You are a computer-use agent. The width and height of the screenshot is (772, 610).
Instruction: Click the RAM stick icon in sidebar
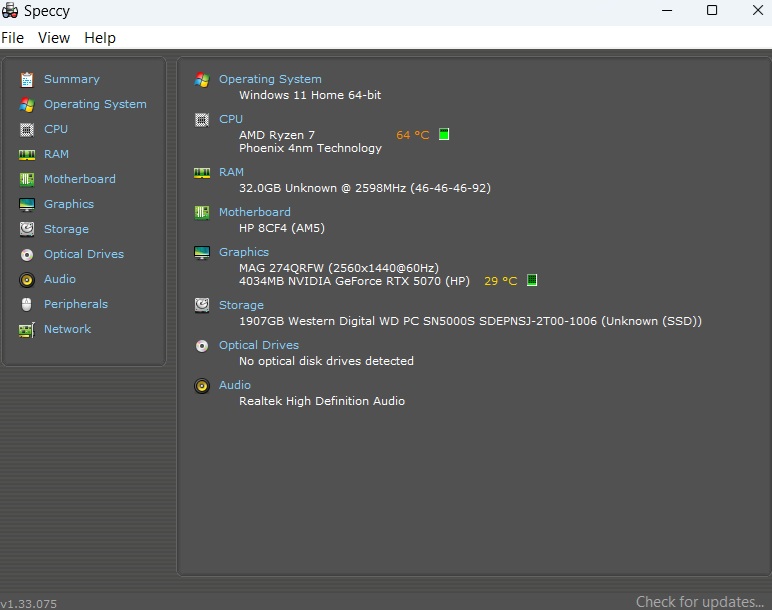pos(27,155)
